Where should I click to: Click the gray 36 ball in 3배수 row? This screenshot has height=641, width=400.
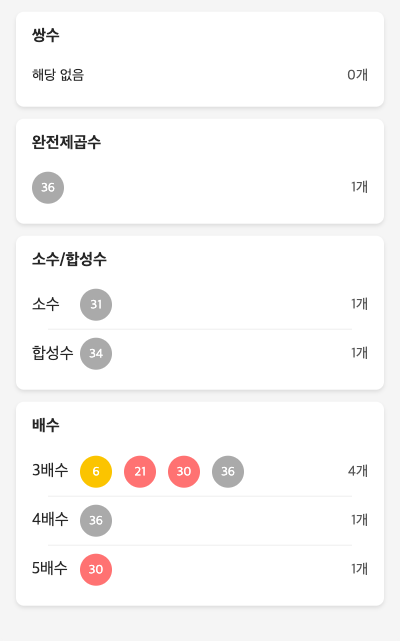[228, 472]
